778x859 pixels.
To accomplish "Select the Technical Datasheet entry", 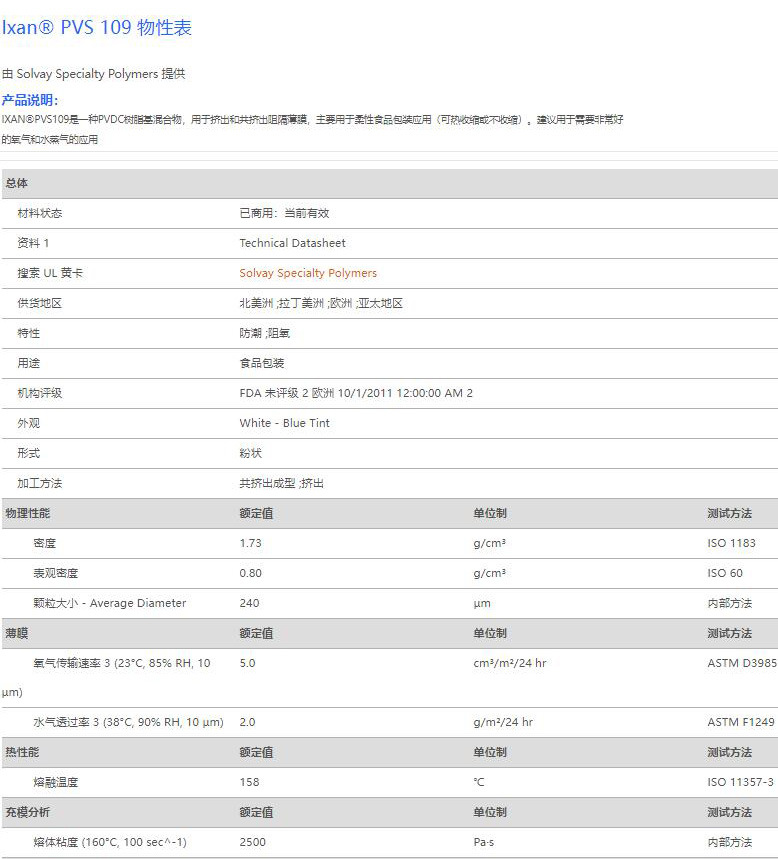I will (x=292, y=243).
